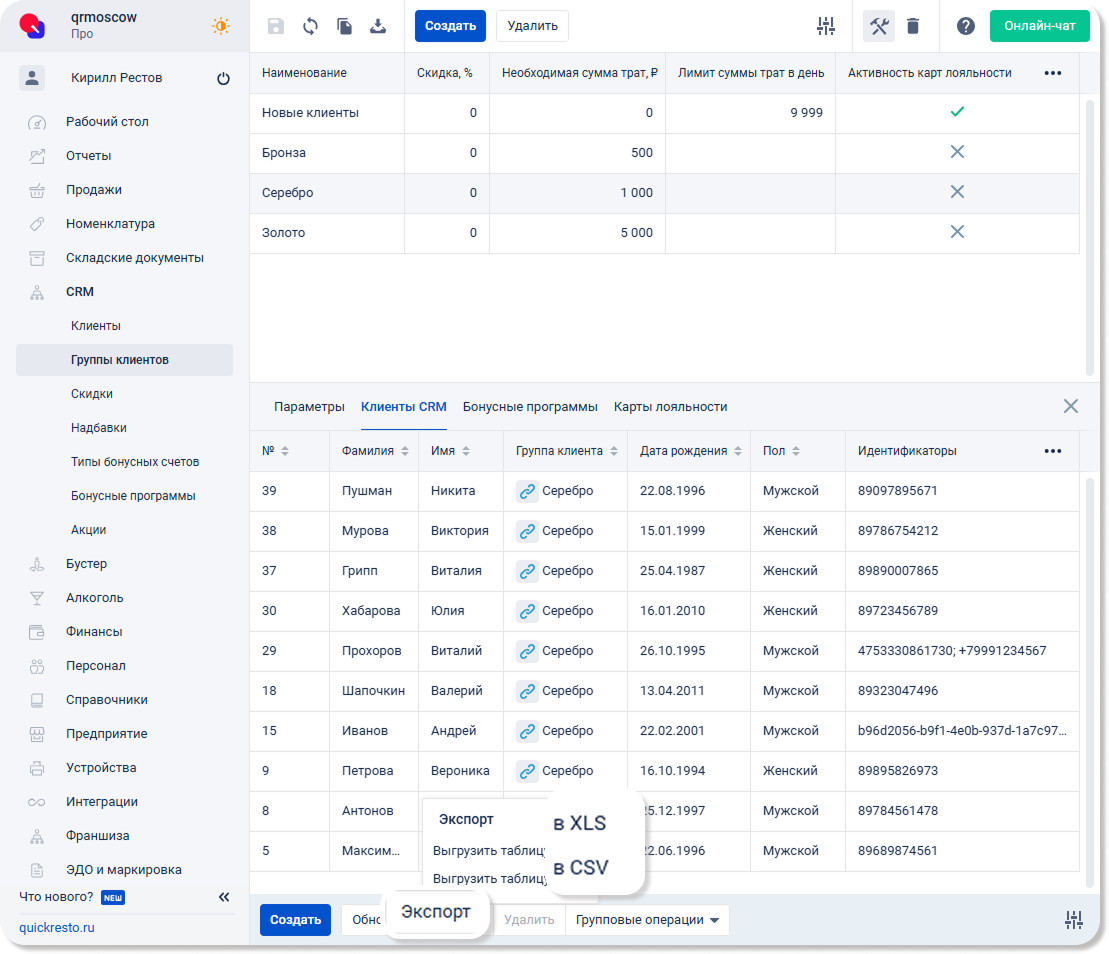Click the download icon in top toolbar
The width and height of the screenshot is (1109, 954).
coord(378,26)
